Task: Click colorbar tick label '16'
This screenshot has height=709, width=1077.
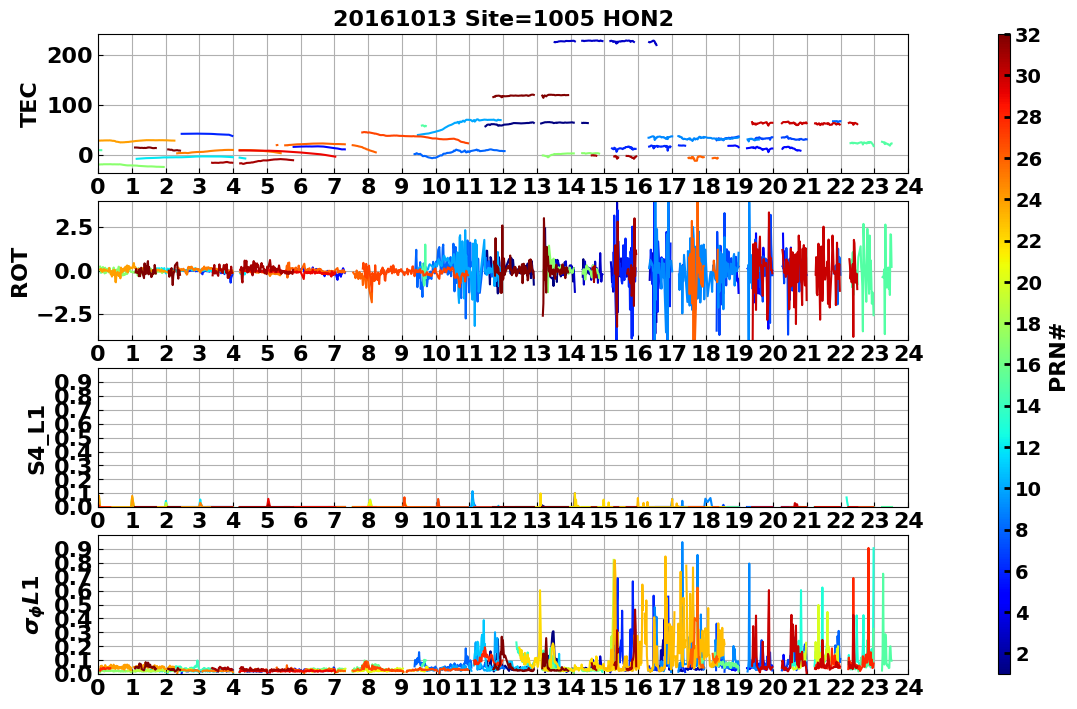Action: pos(1029,365)
